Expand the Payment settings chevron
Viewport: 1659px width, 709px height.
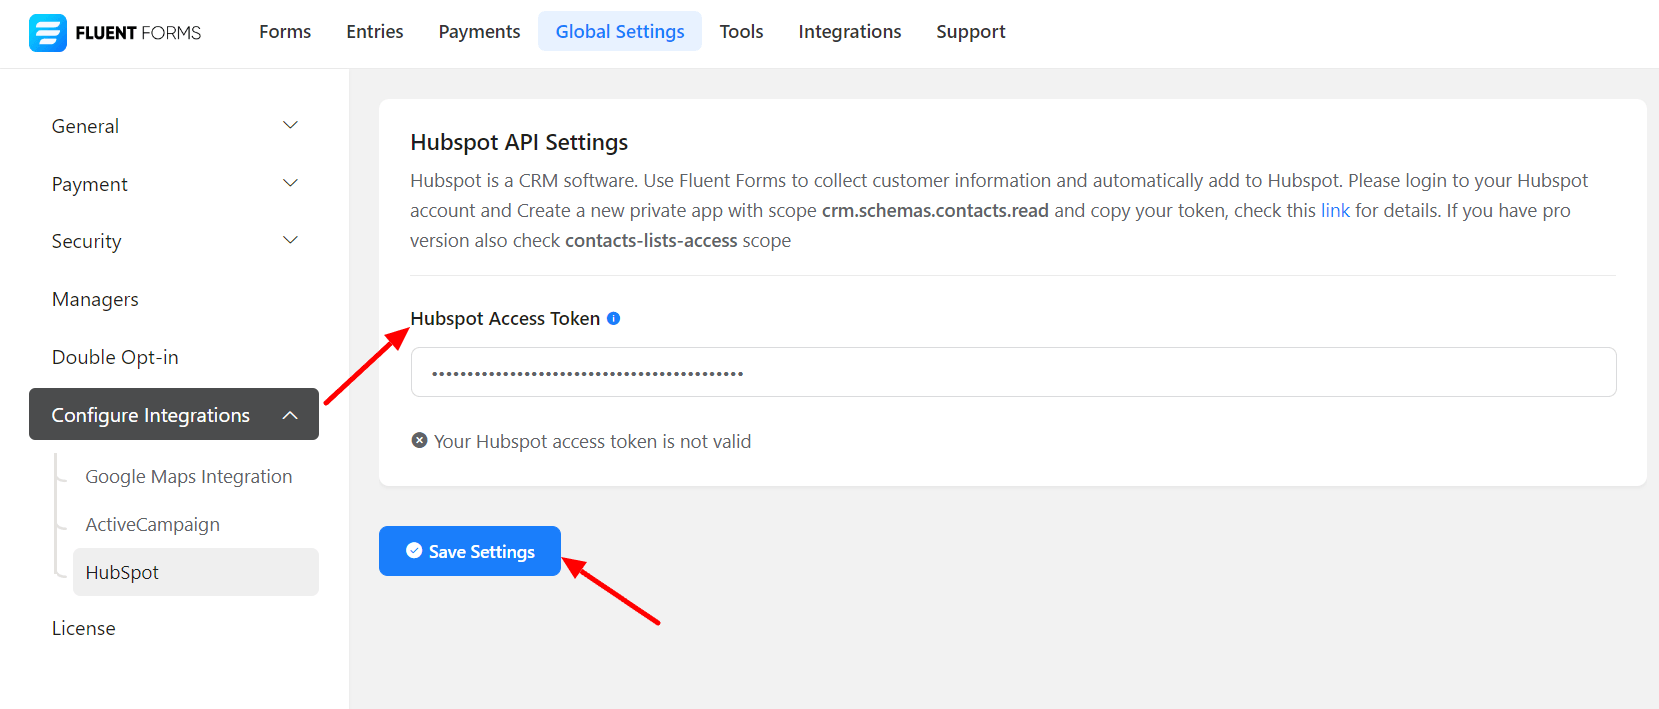pyautogui.click(x=290, y=184)
